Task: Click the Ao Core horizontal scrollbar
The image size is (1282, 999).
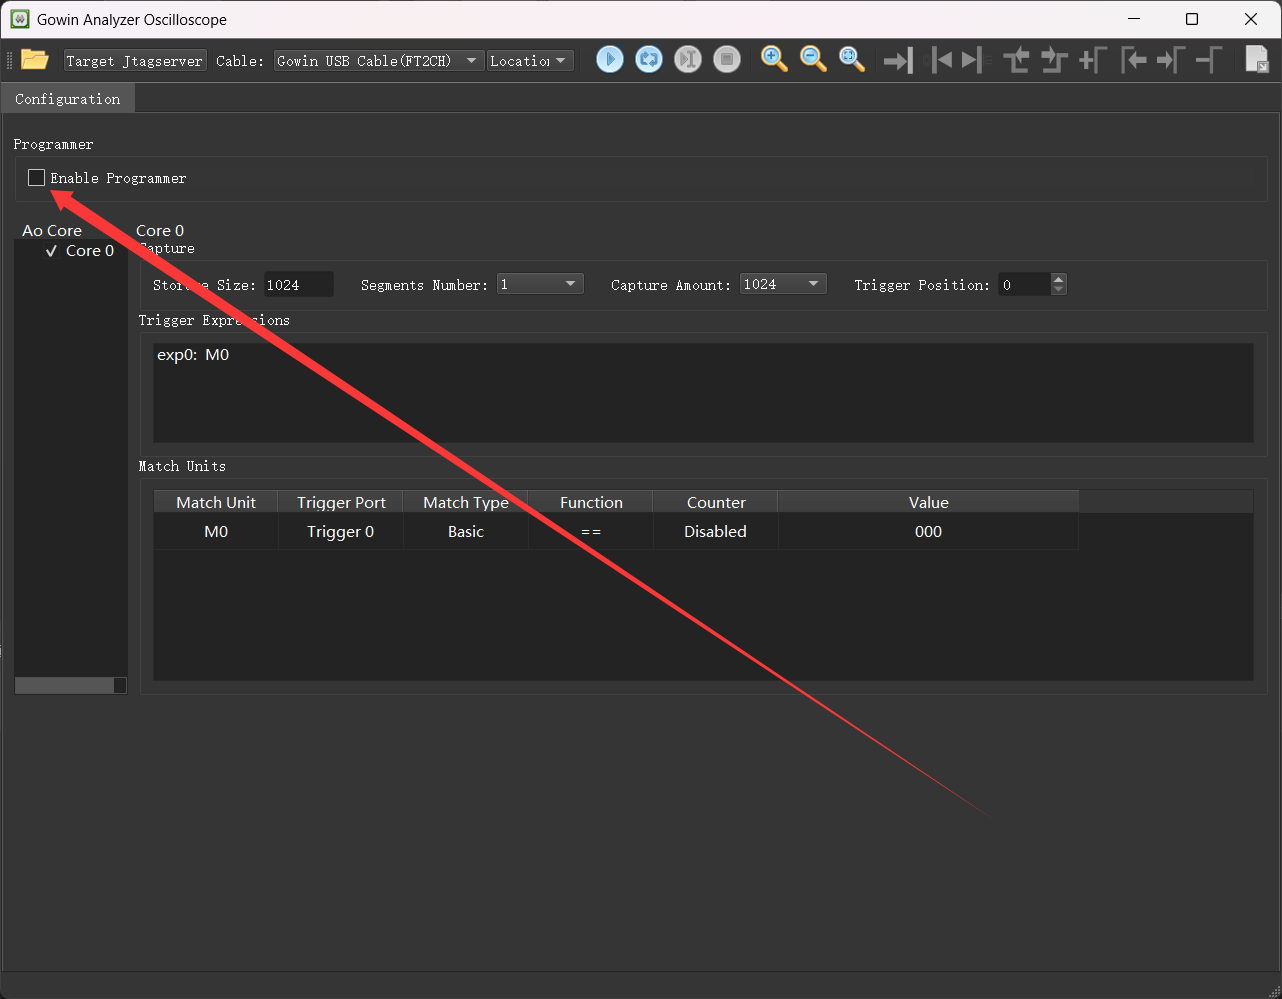Action: (71, 685)
